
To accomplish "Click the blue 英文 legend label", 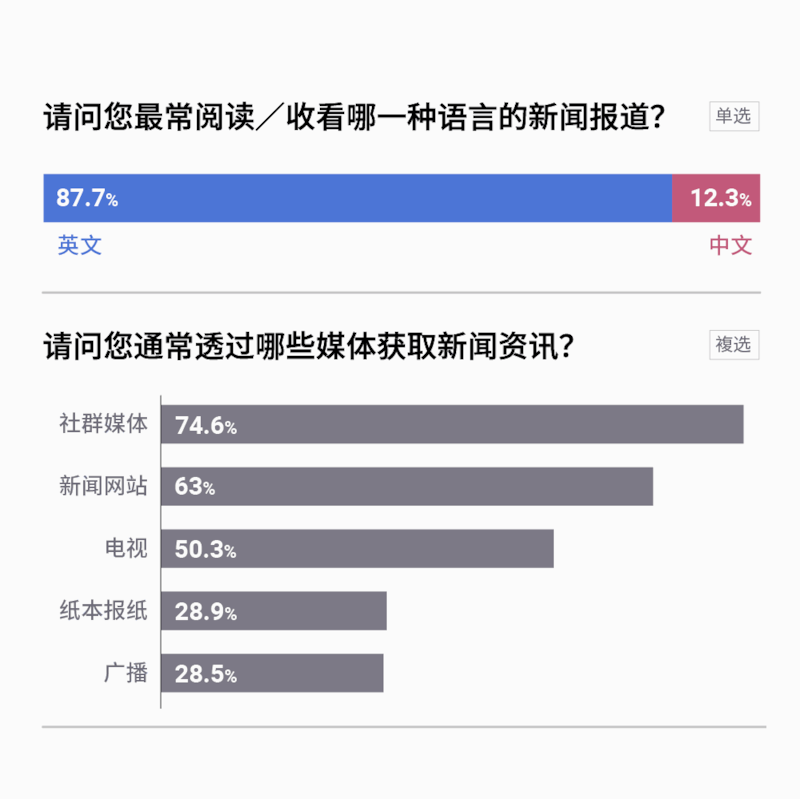I will [x=79, y=245].
